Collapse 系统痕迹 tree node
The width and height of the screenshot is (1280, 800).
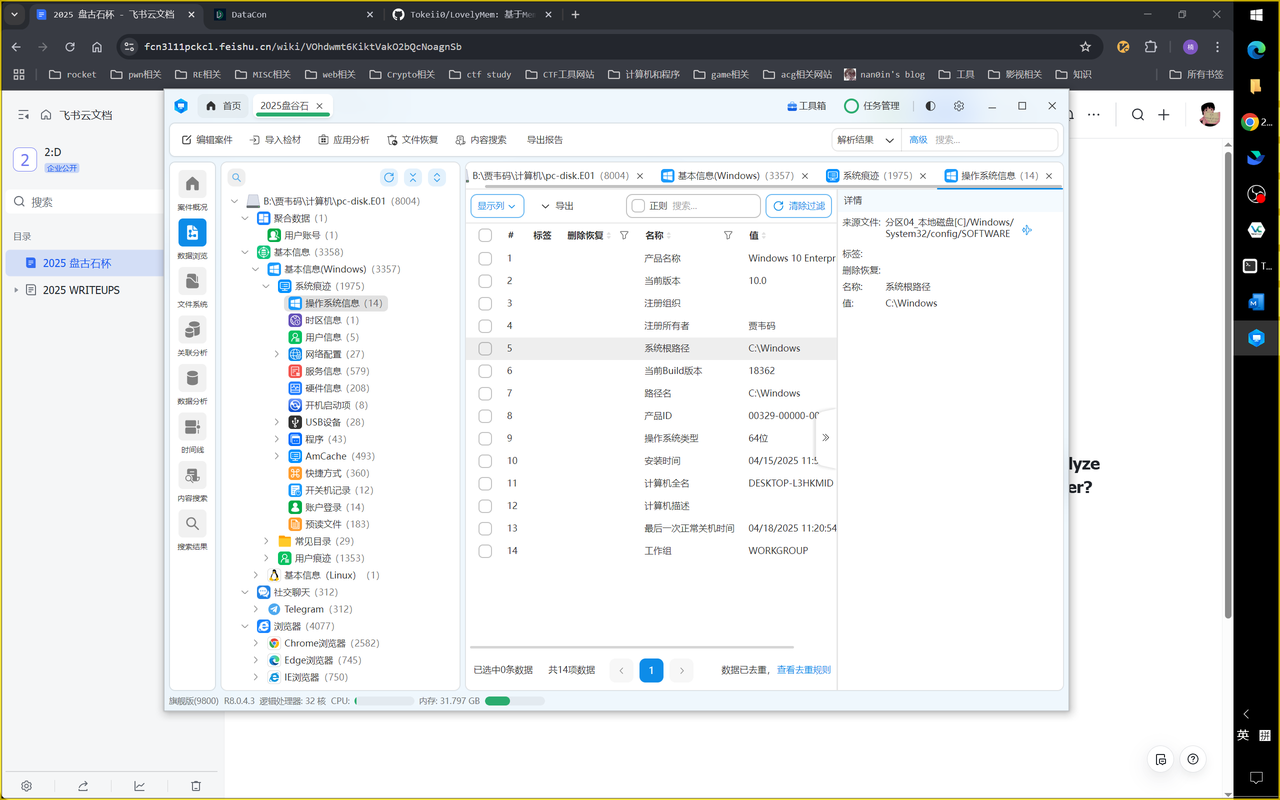(266, 286)
